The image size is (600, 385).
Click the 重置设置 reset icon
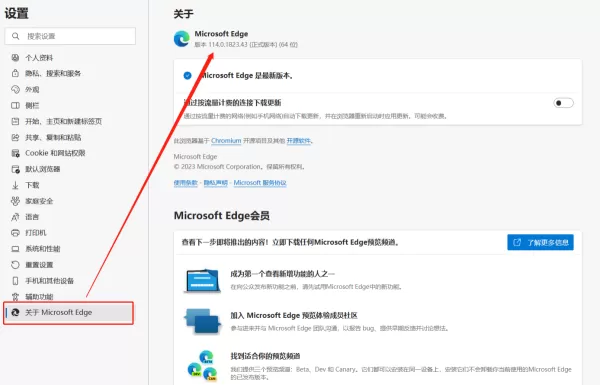click(x=15, y=264)
